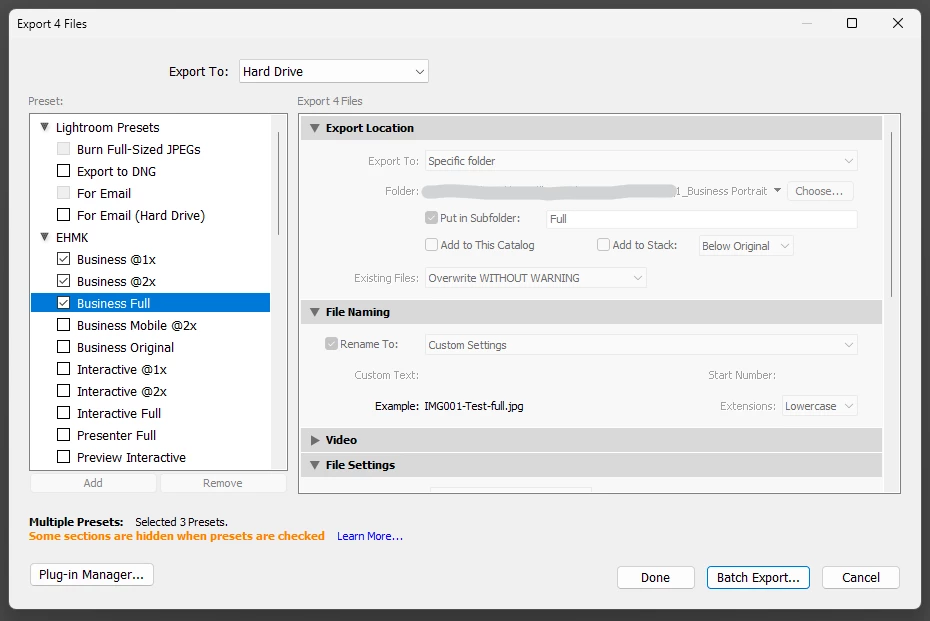Toggle the Rename To checkbox
The height and width of the screenshot is (621, 930).
tap(332, 343)
